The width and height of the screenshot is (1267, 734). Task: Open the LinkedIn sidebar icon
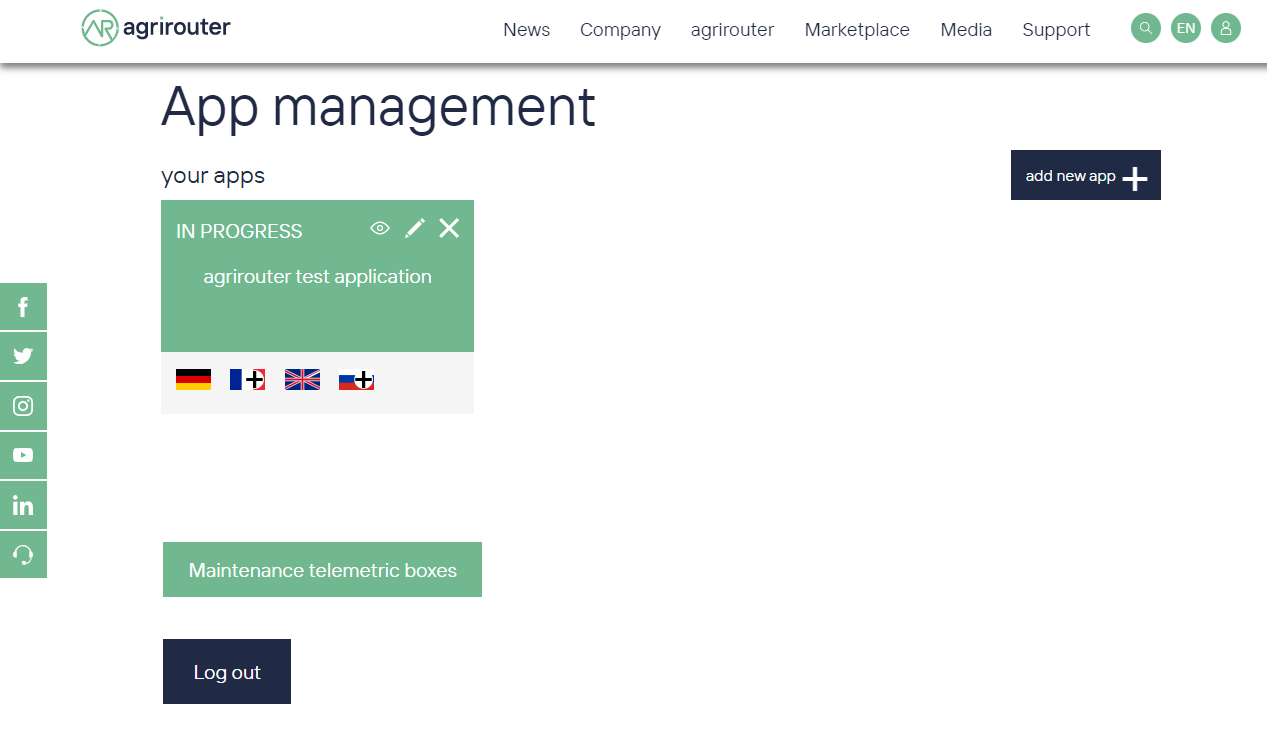(23, 505)
